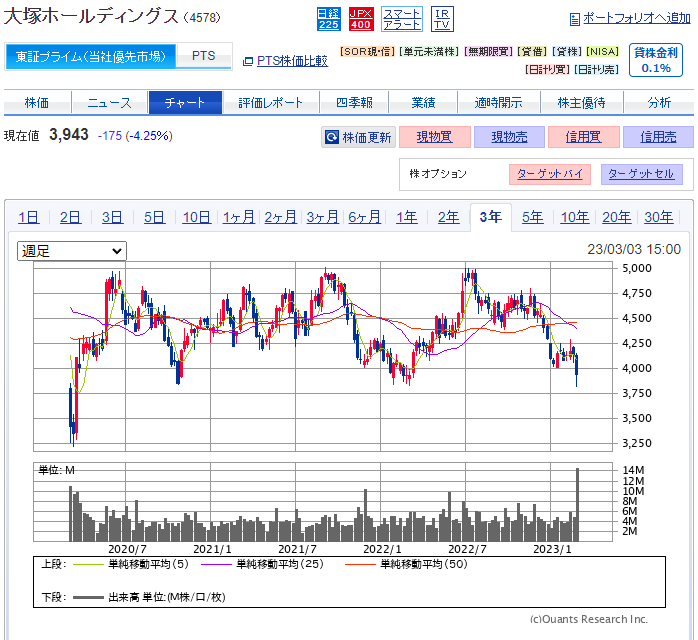This screenshot has height=640, width=698.
Task: Select 東証プライム market tab
Action: point(91,56)
